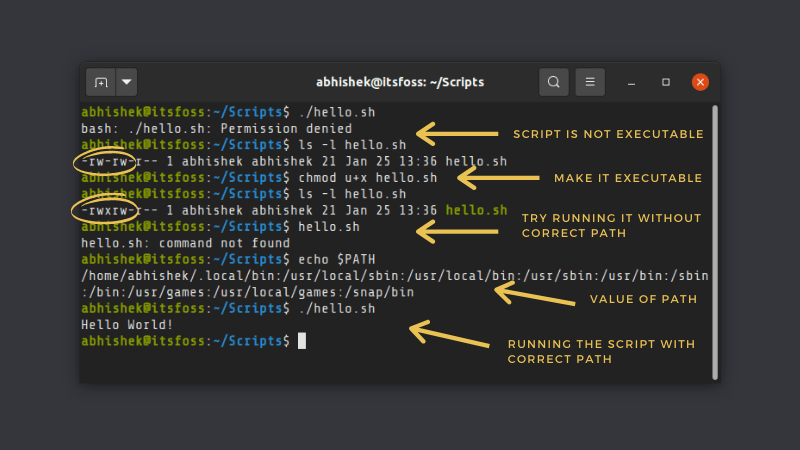The image size is (800, 450).
Task: Click the green hello.sh filename in the listing
Action: click(476, 210)
